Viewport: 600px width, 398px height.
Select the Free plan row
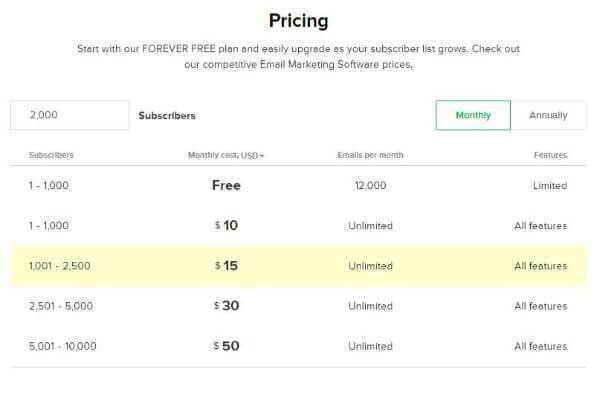tap(298, 186)
